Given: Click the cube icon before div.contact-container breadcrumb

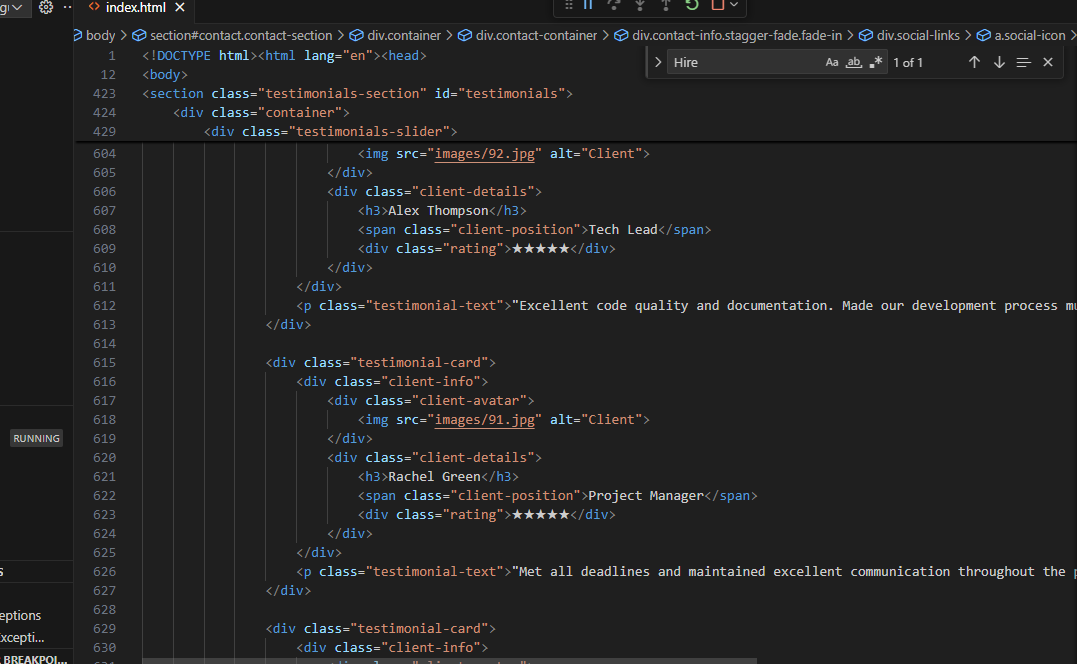Looking at the screenshot, I should [465, 35].
